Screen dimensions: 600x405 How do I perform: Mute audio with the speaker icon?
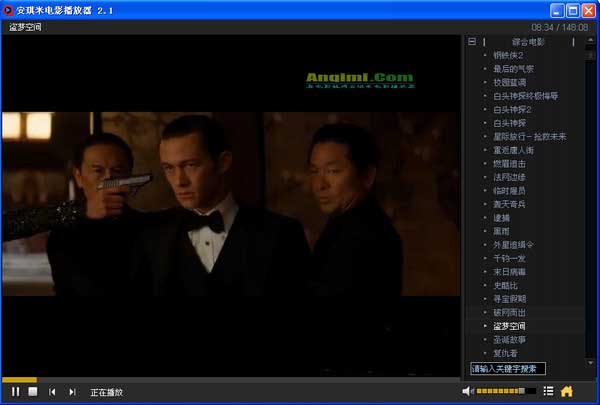tap(468, 391)
